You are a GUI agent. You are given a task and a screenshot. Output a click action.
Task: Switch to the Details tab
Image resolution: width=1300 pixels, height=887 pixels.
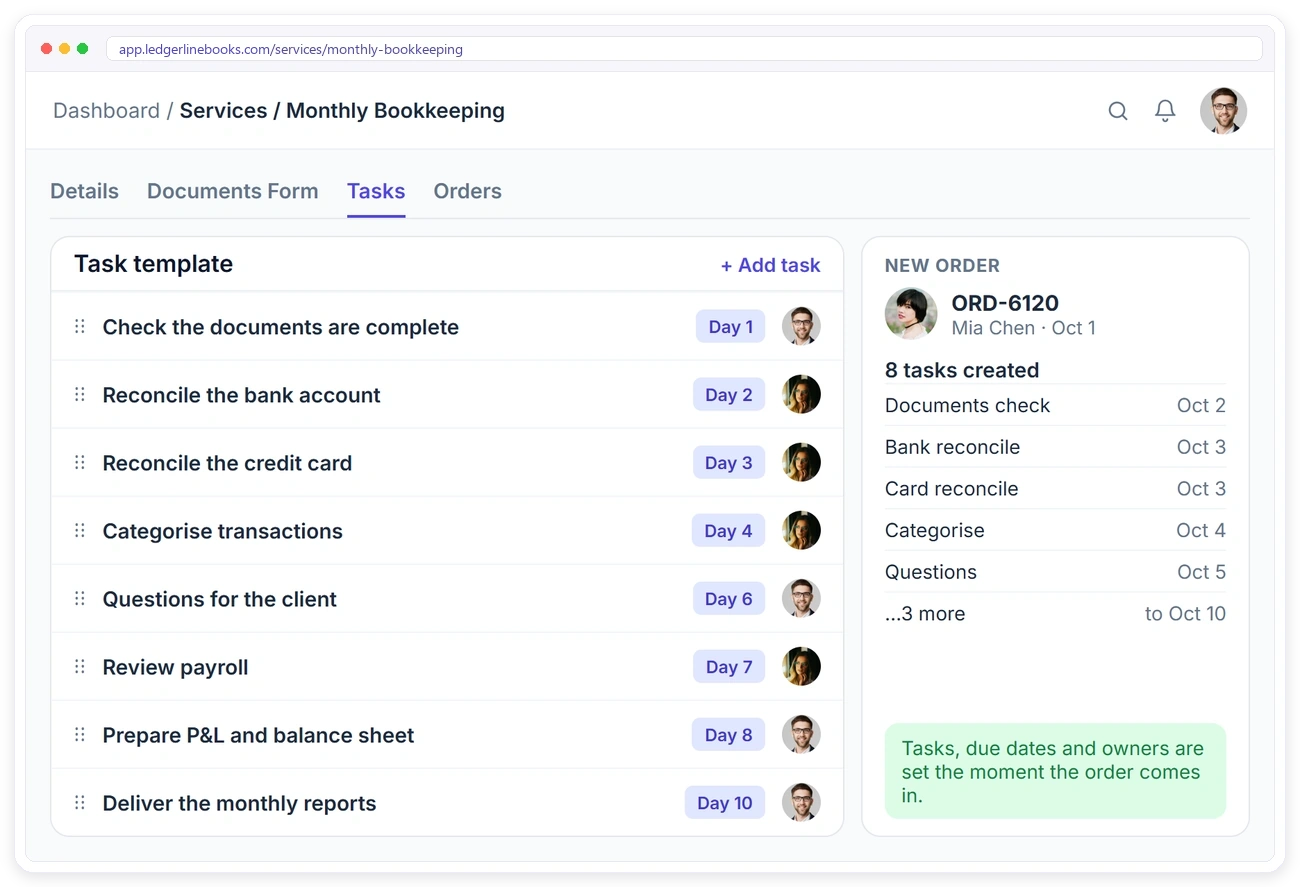(85, 191)
